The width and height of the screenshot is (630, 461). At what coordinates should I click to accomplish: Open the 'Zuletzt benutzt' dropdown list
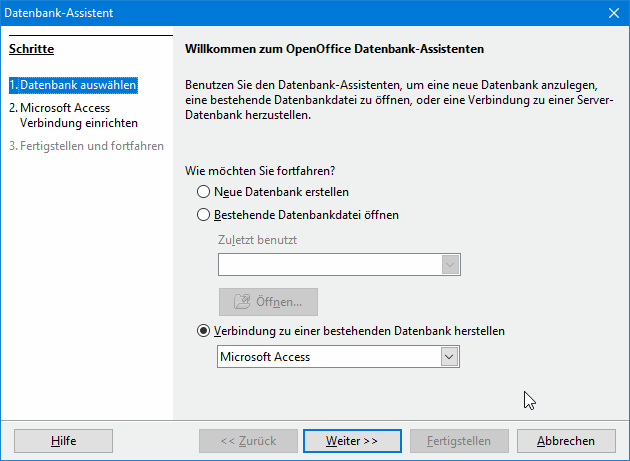pyautogui.click(x=450, y=264)
